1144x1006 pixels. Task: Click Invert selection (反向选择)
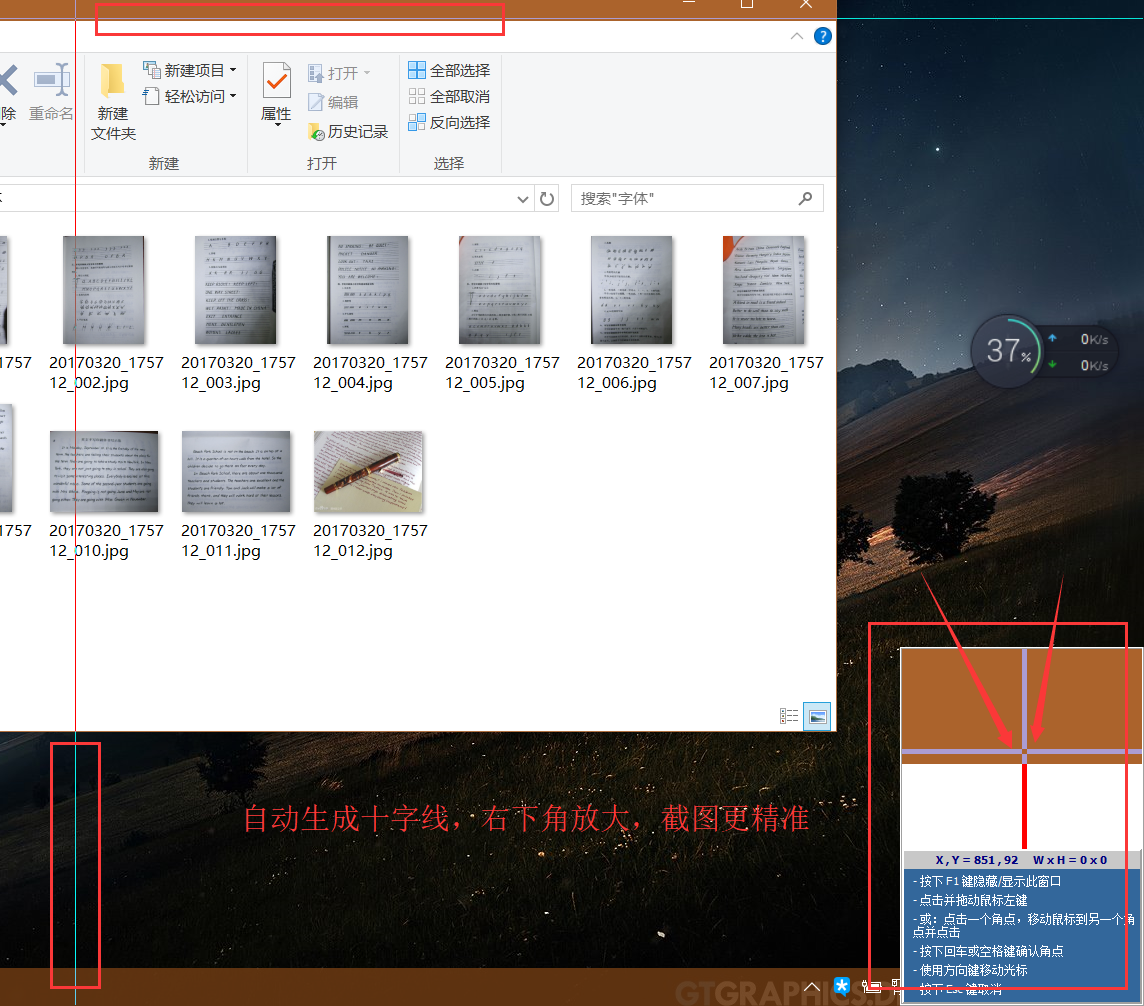[x=448, y=122]
